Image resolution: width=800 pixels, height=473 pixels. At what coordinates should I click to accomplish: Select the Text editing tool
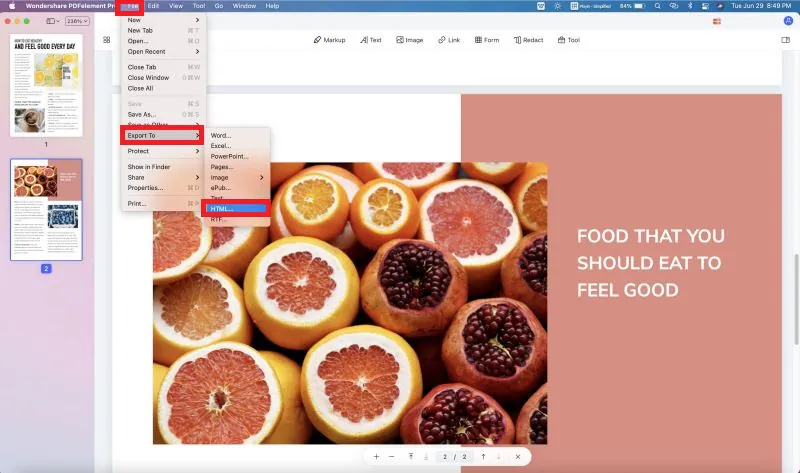pos(371,40)
